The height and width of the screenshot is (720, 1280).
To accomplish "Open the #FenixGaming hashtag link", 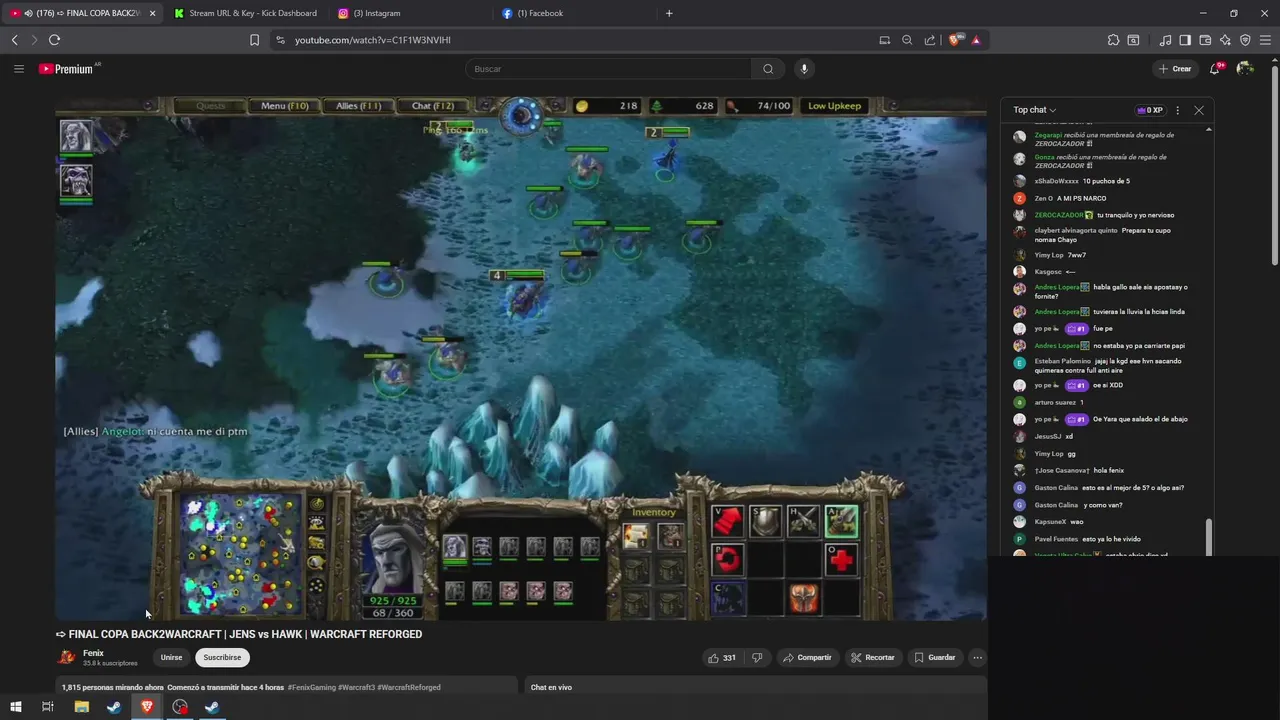I will [311, 687].
